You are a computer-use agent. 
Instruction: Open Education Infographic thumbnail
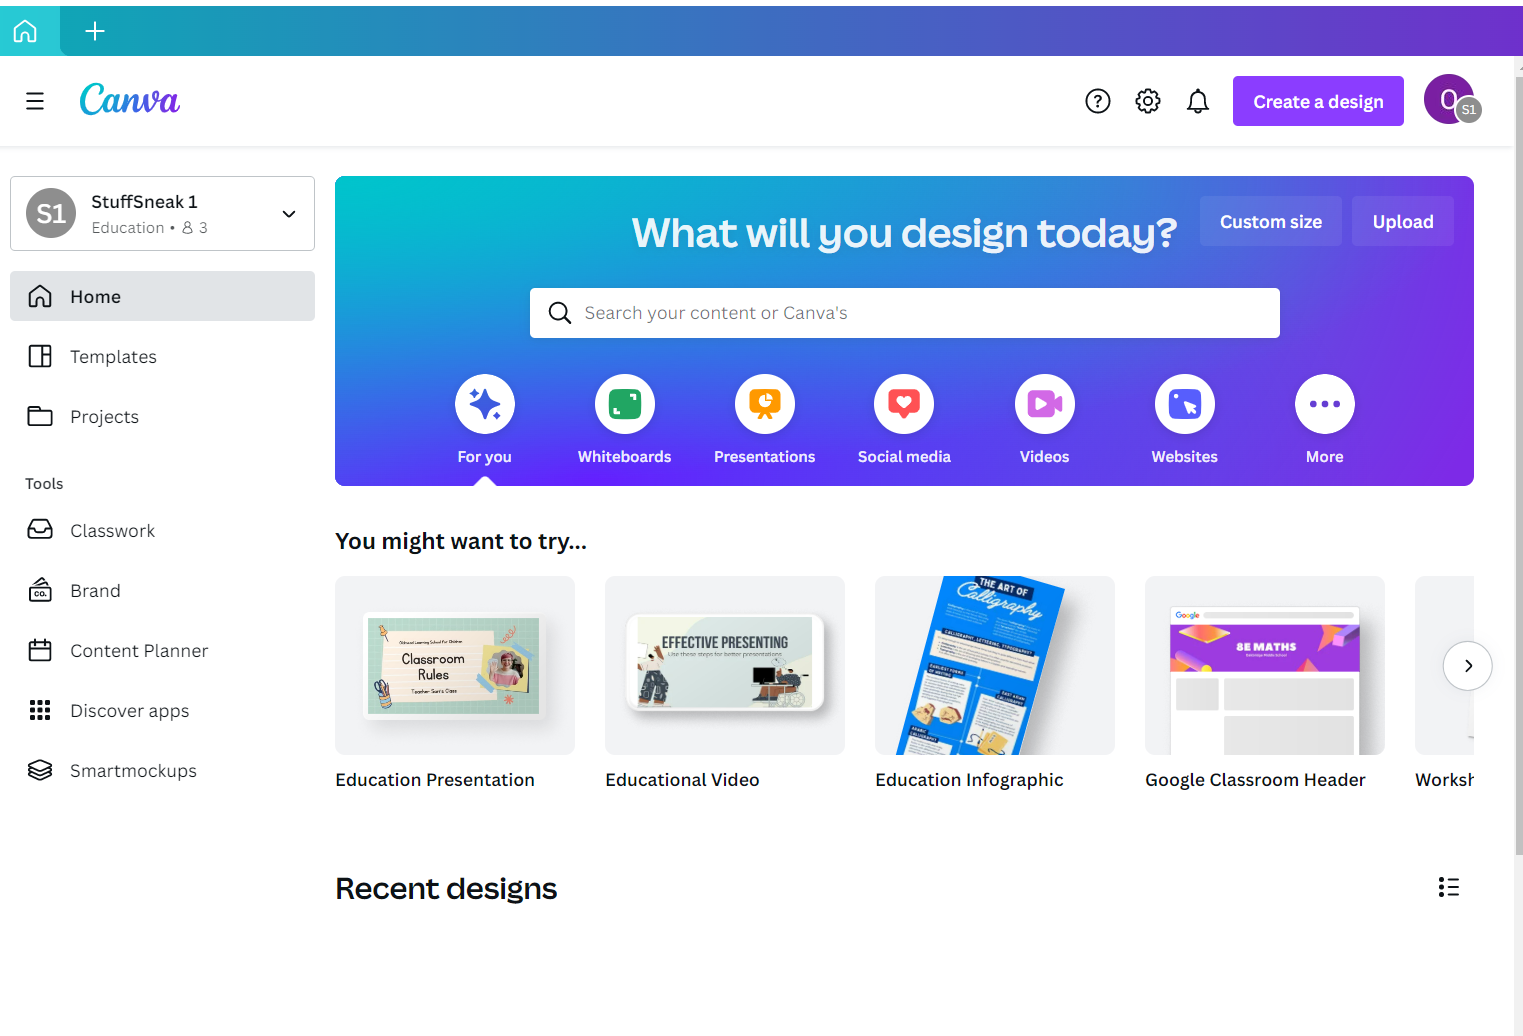click(x=995, y=665)
